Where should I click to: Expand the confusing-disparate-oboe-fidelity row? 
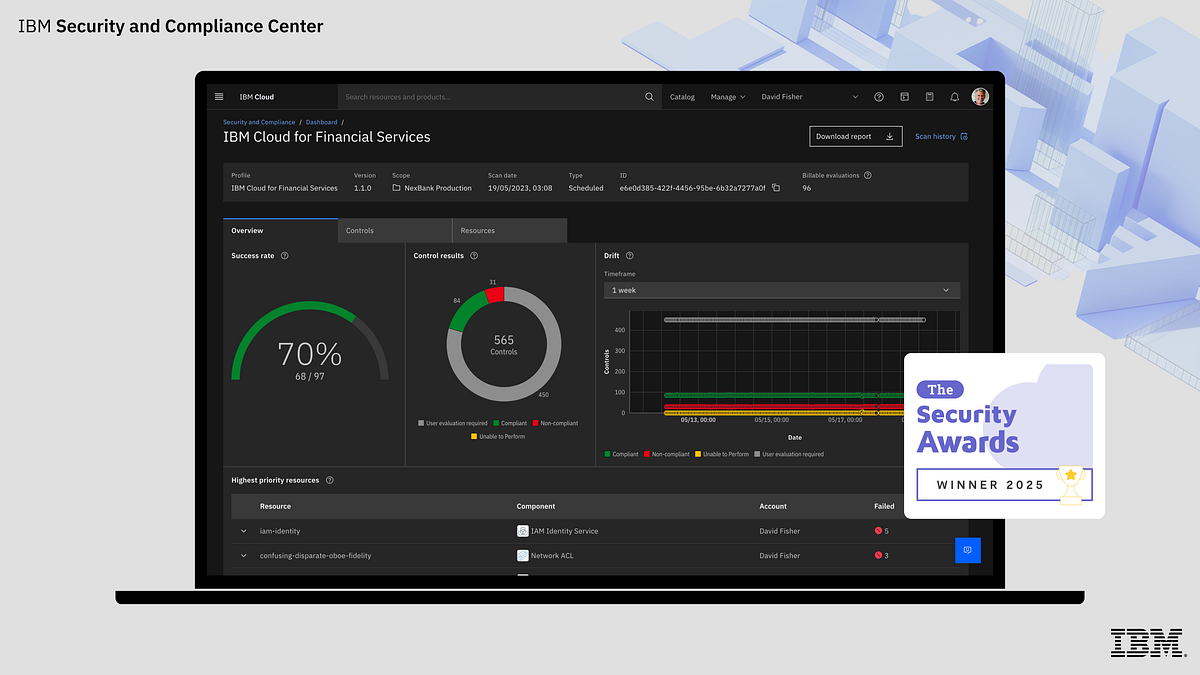point(243,555)
